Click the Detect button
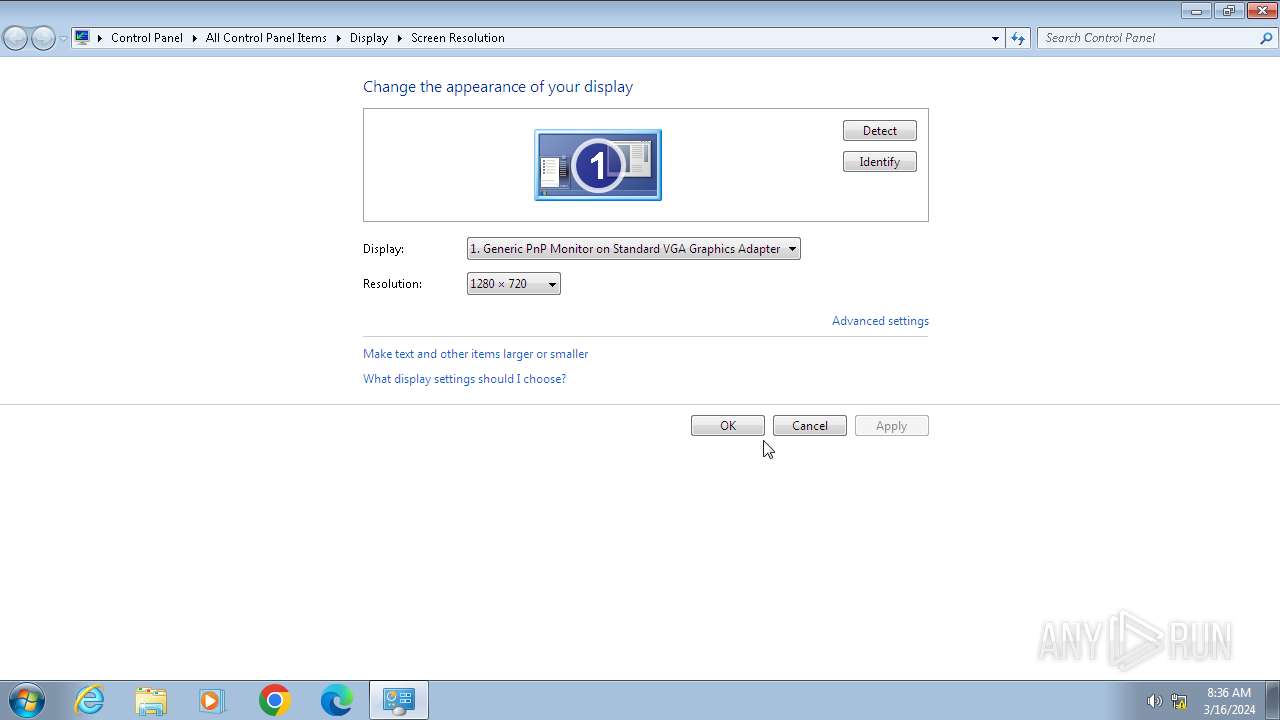 point(880,131)
